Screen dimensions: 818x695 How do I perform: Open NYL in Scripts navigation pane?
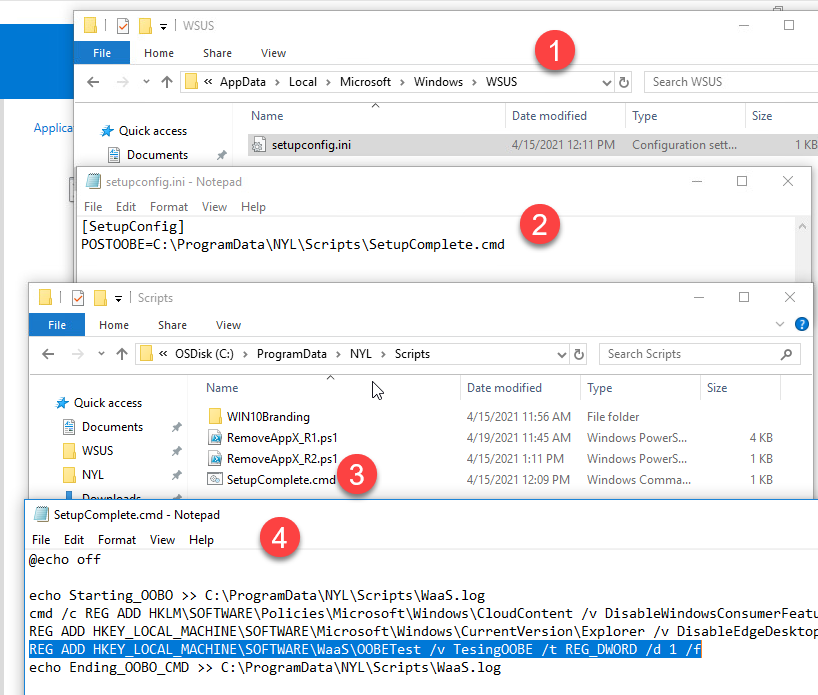(92, 474)
